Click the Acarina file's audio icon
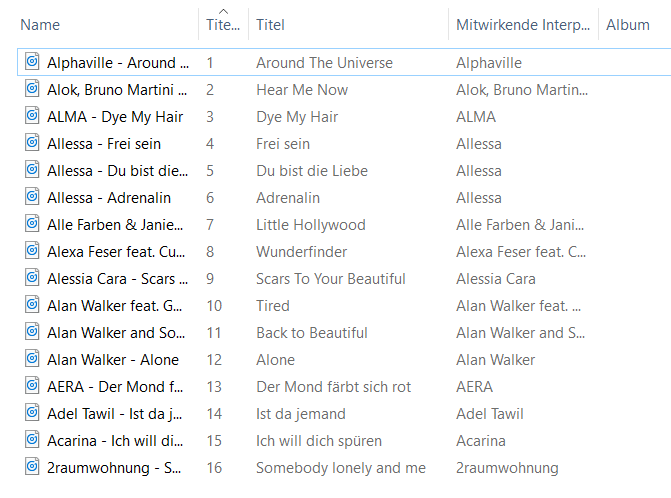The width and height of the screenshot is (671, 498). click(x=32, y=440)
